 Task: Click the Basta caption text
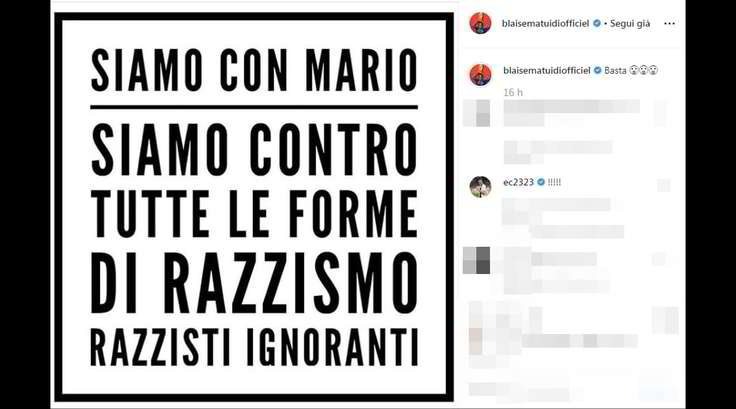point(615,70)
